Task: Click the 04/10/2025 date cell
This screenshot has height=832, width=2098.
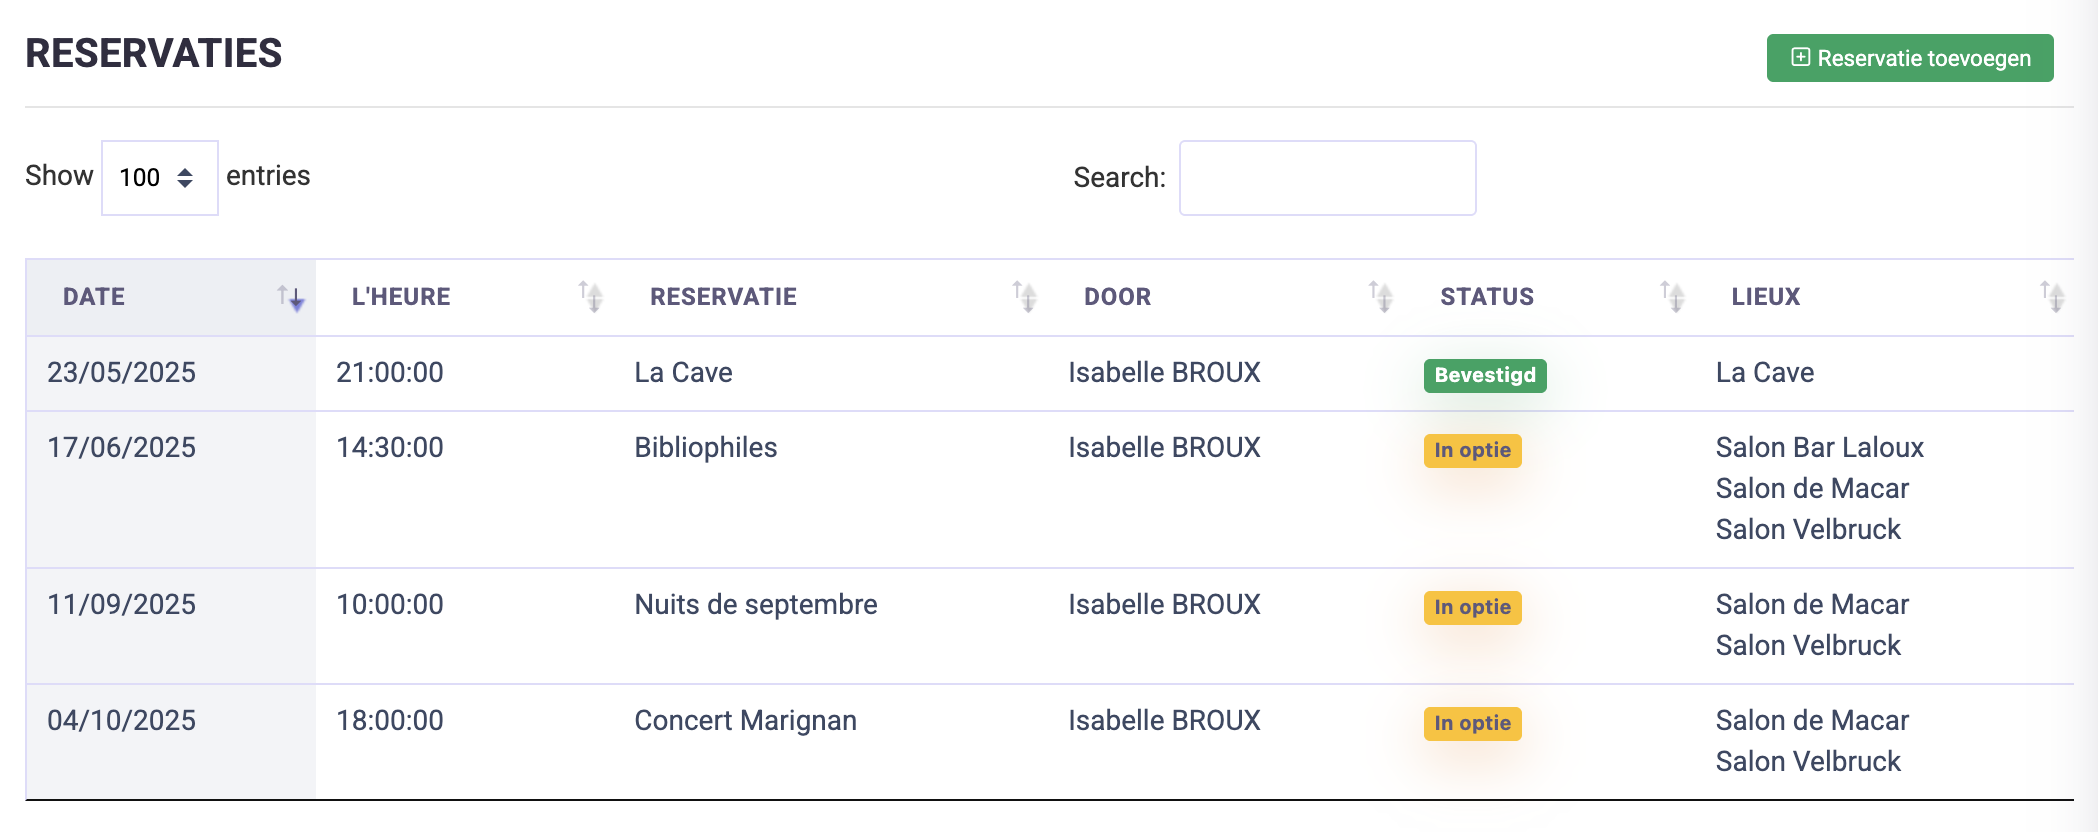Action: pyautogui.click(x=121, y=721)
